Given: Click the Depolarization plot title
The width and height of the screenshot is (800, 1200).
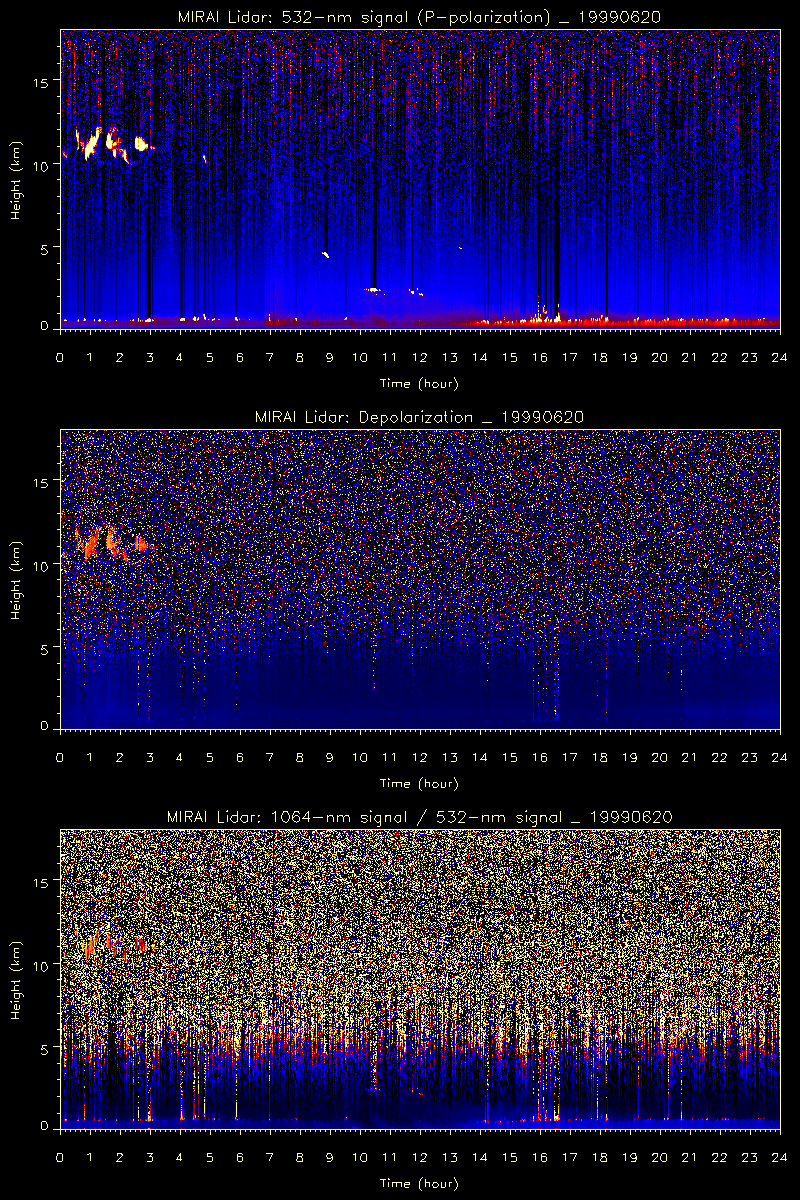Looking at the screenshot, I should [x=419, y=417].
